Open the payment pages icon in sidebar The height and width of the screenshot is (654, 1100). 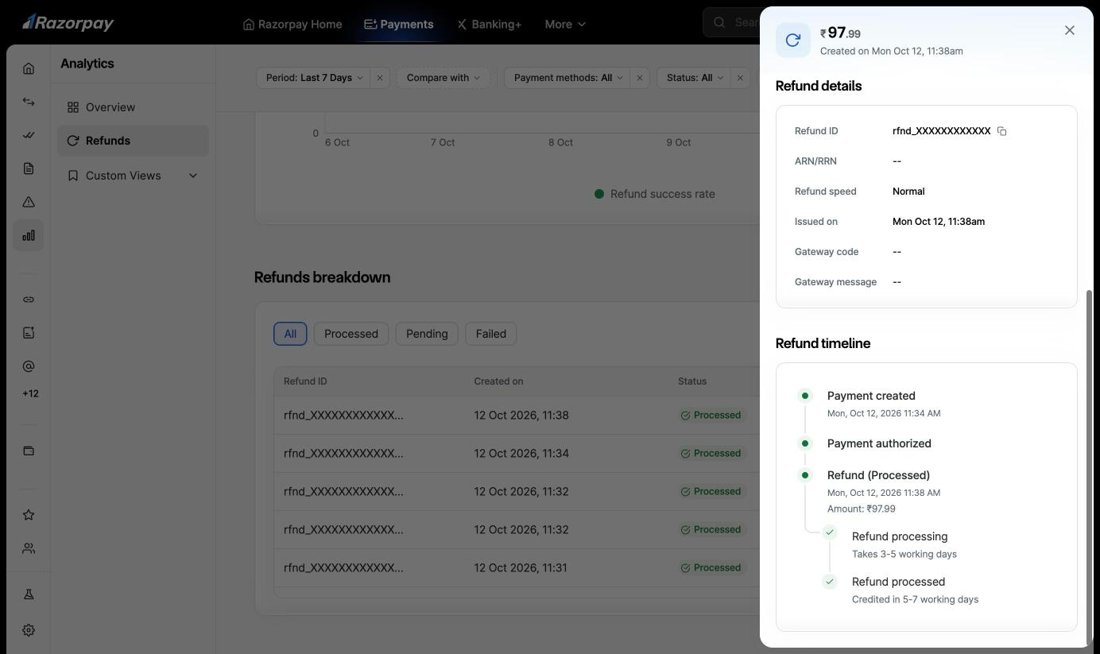coord(28,333)
